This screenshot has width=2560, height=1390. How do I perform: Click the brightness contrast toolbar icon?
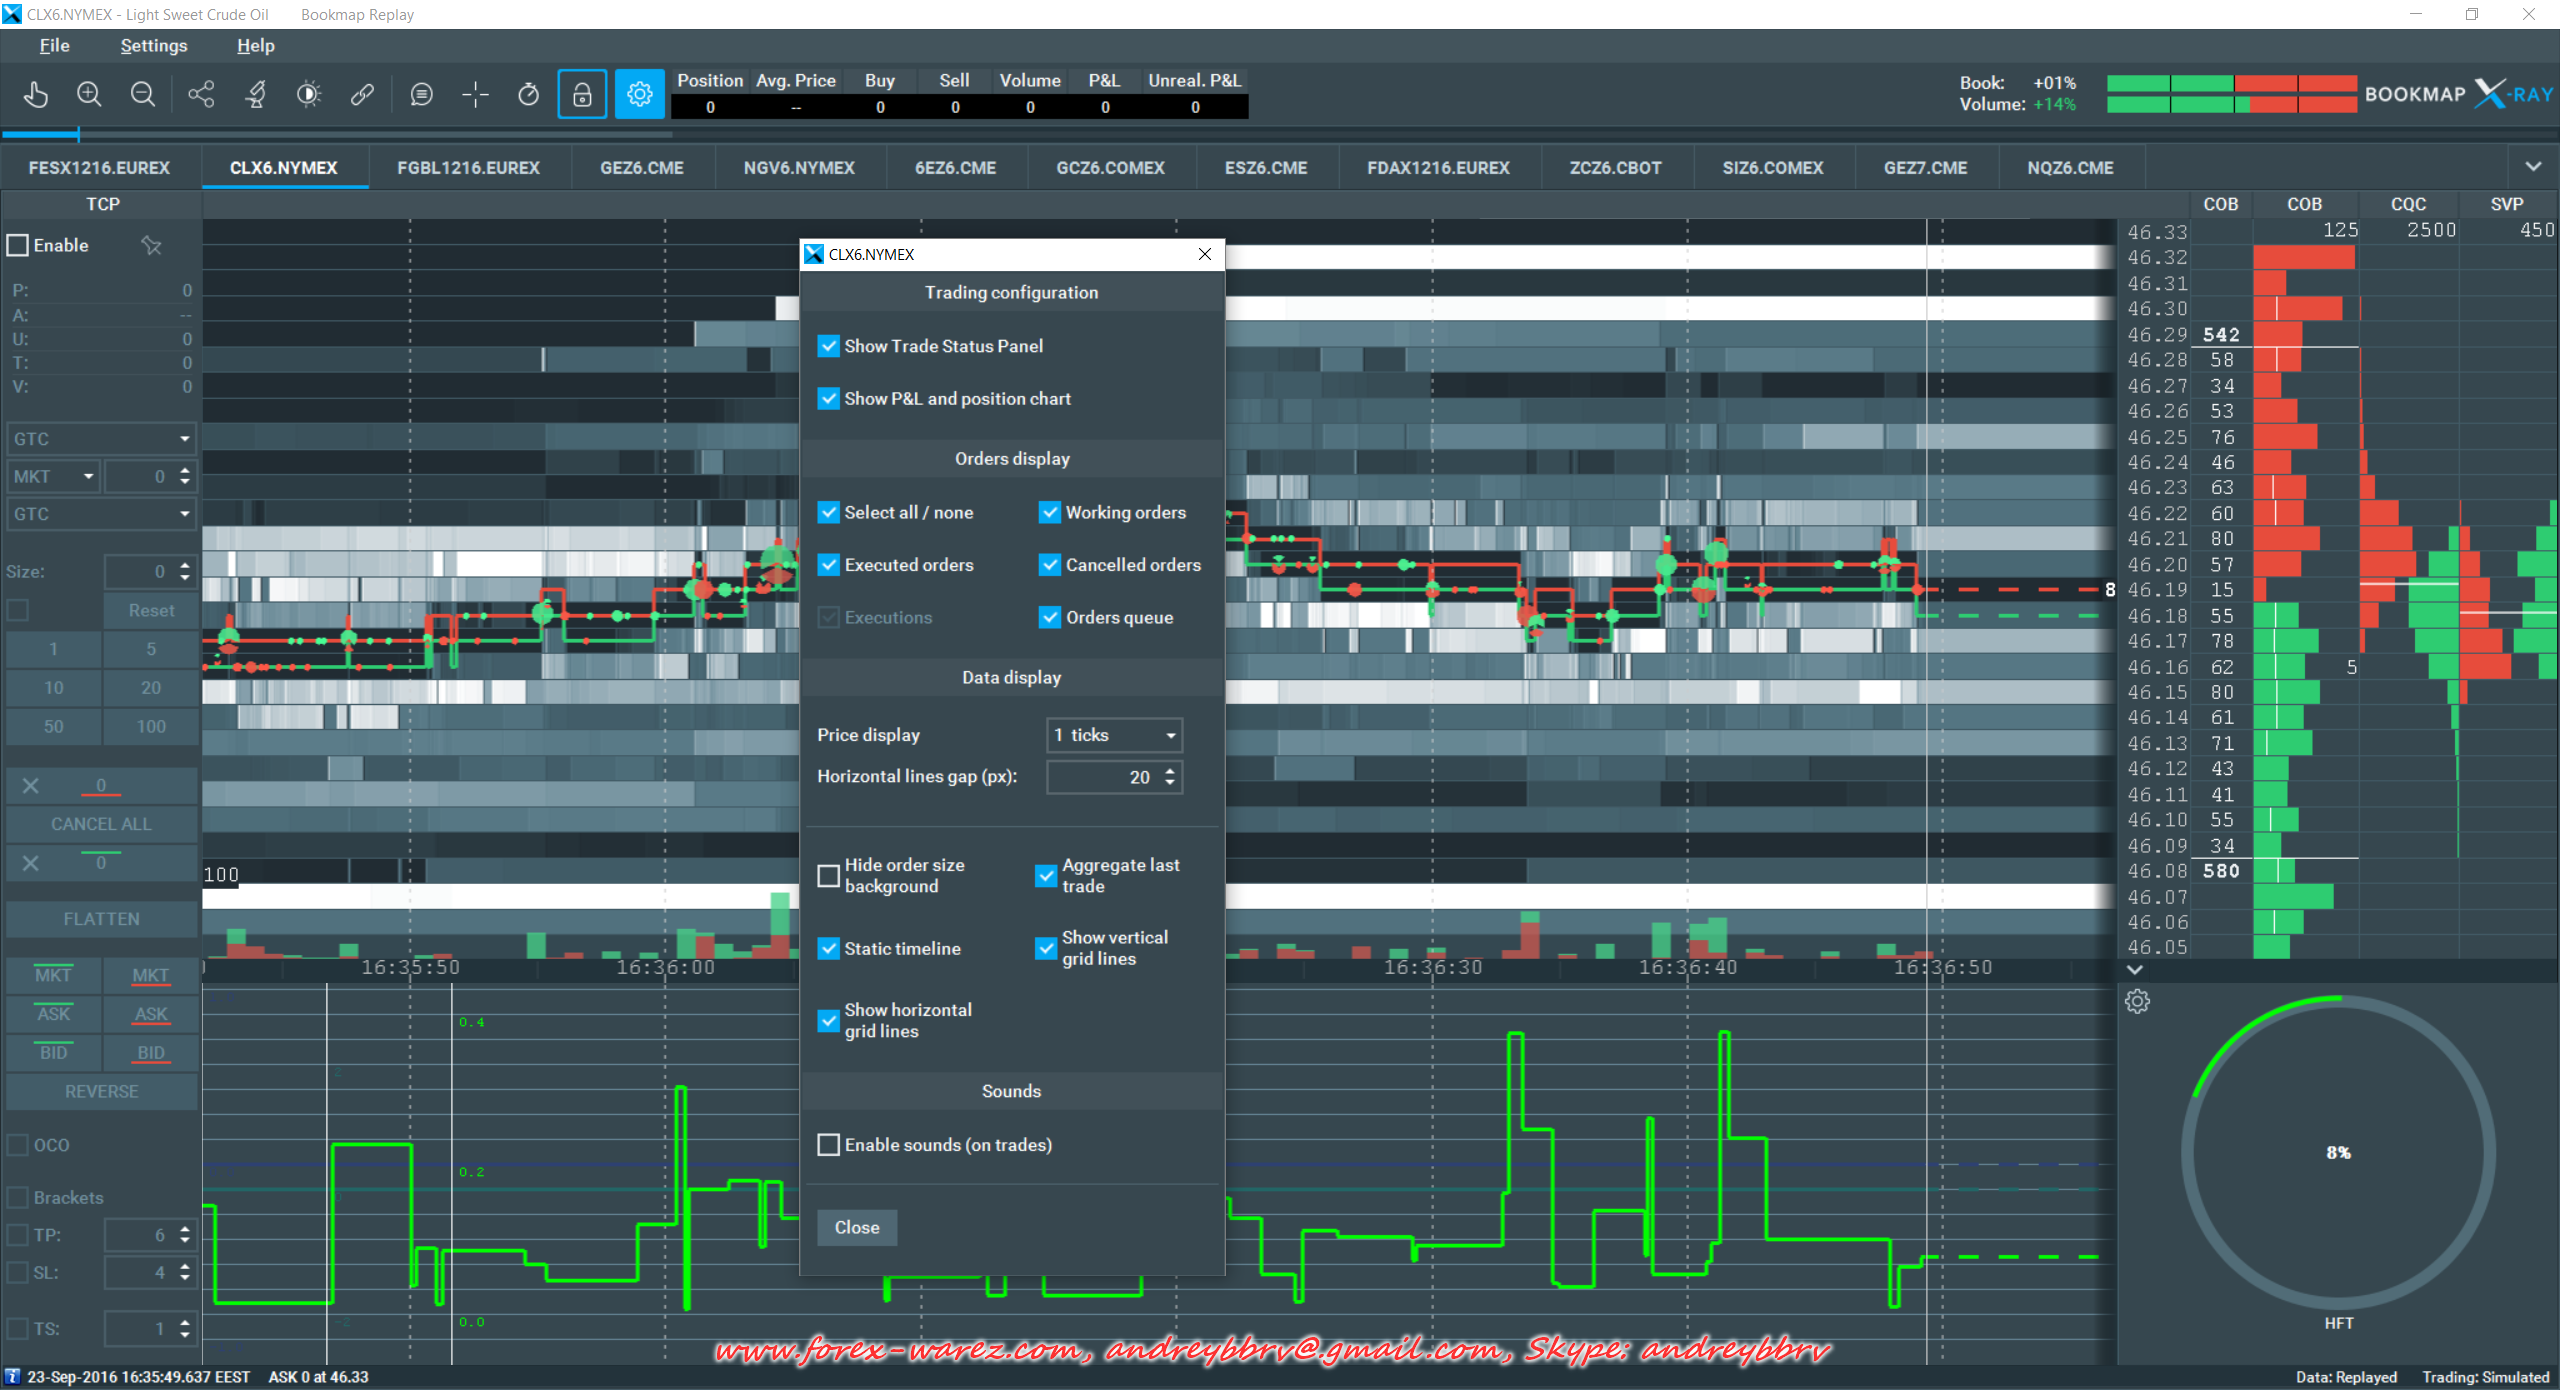(x=309, y=94)
